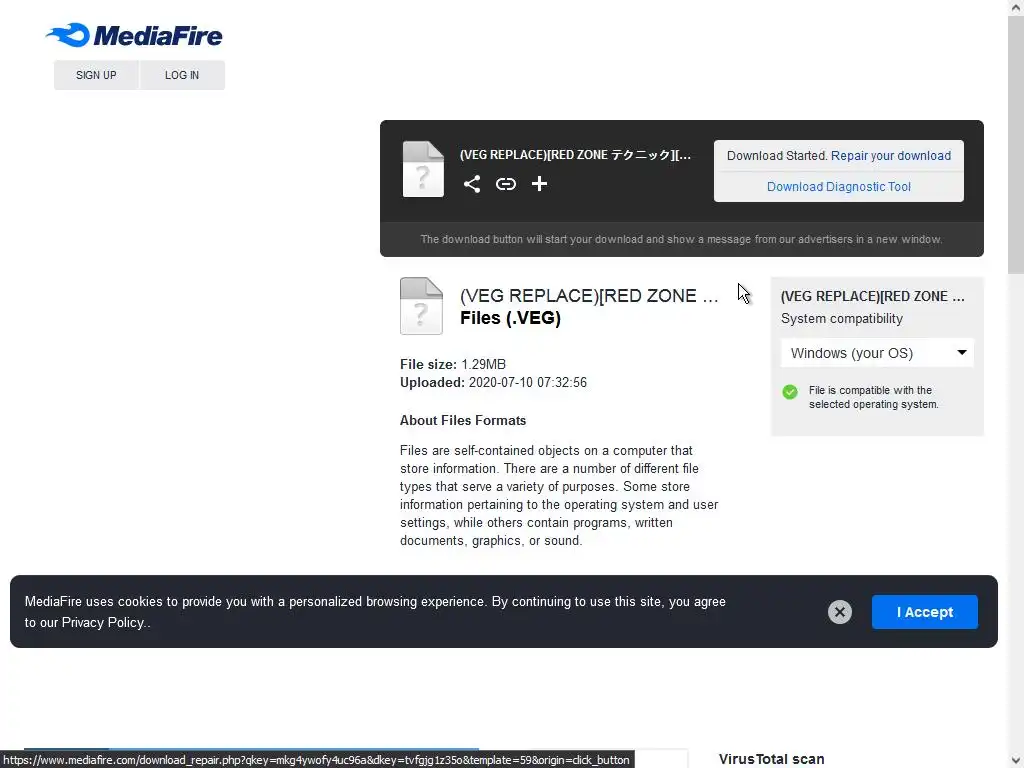This screenshot has height=768, width=1024.
Task: Click the 'System compatibility' label
Action: [842, 319]
